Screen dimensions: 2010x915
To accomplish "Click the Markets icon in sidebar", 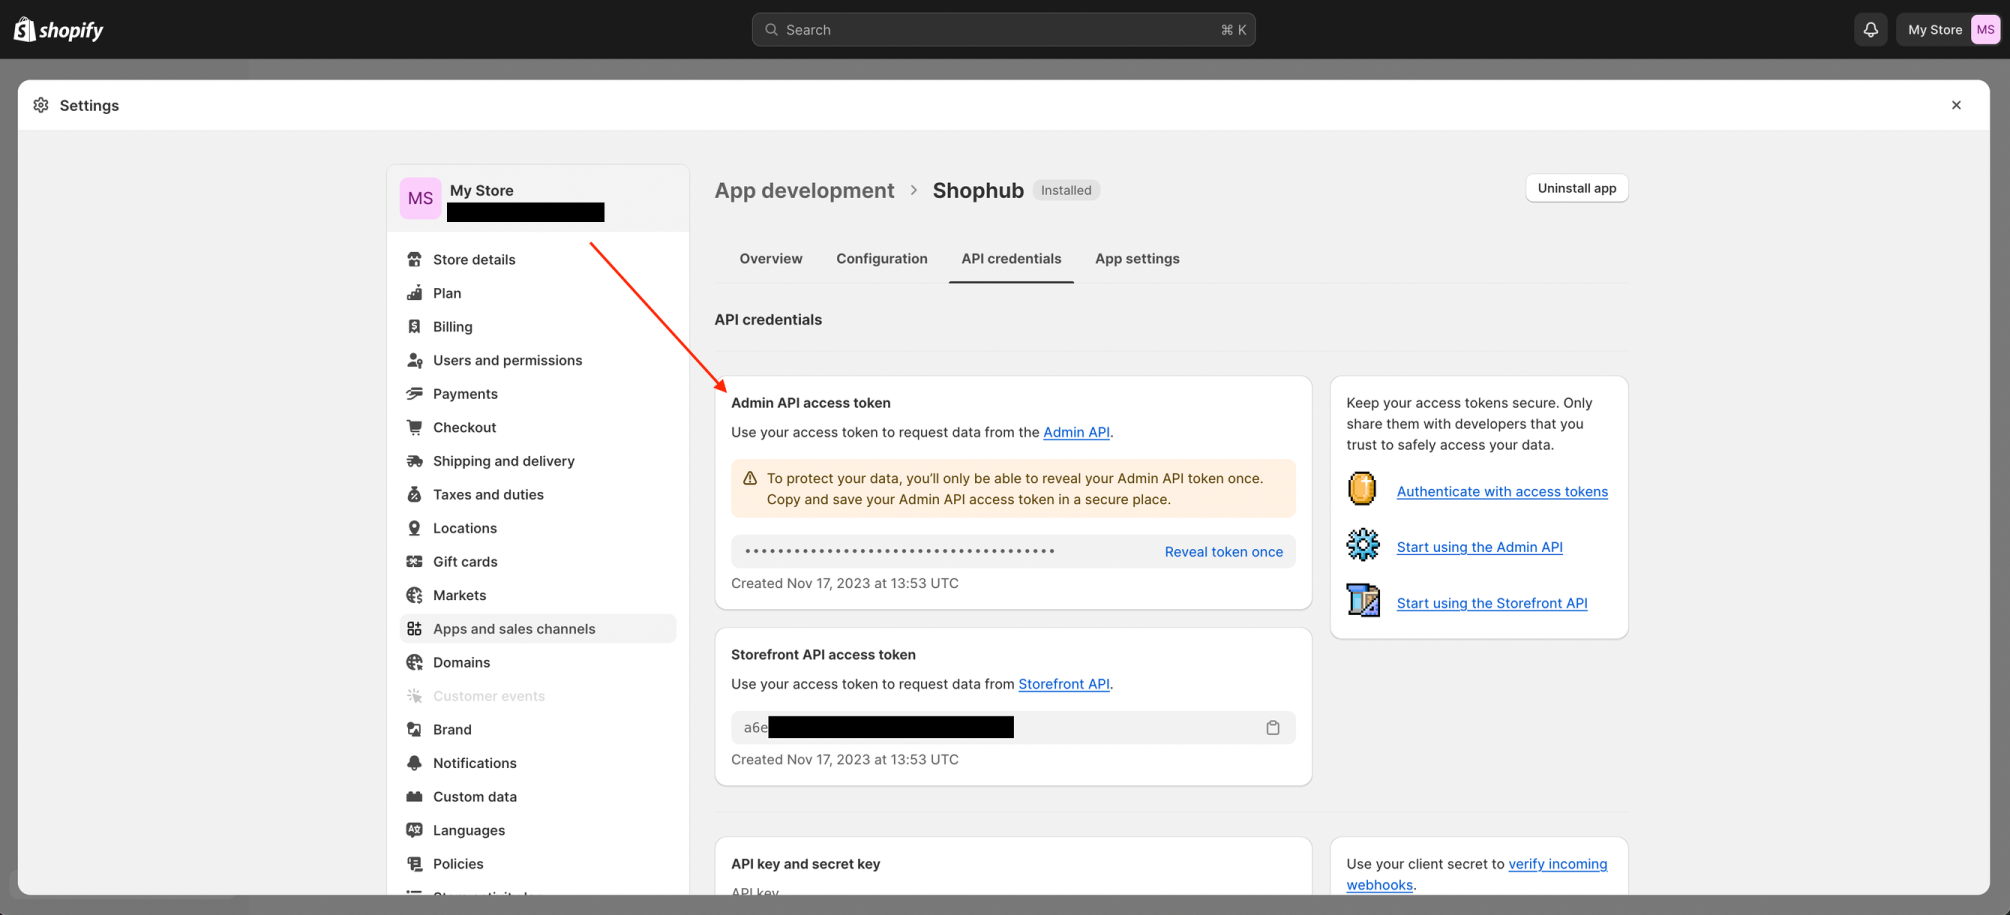I will (415, 594).
